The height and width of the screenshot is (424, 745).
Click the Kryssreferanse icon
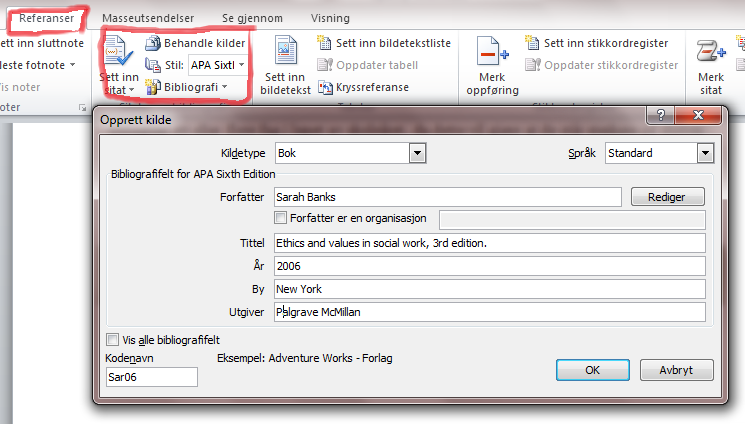[325, 87]
